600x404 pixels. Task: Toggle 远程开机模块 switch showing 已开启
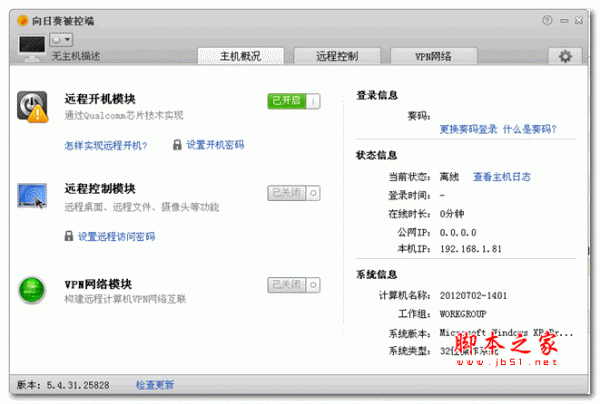(x=294, y=101)
